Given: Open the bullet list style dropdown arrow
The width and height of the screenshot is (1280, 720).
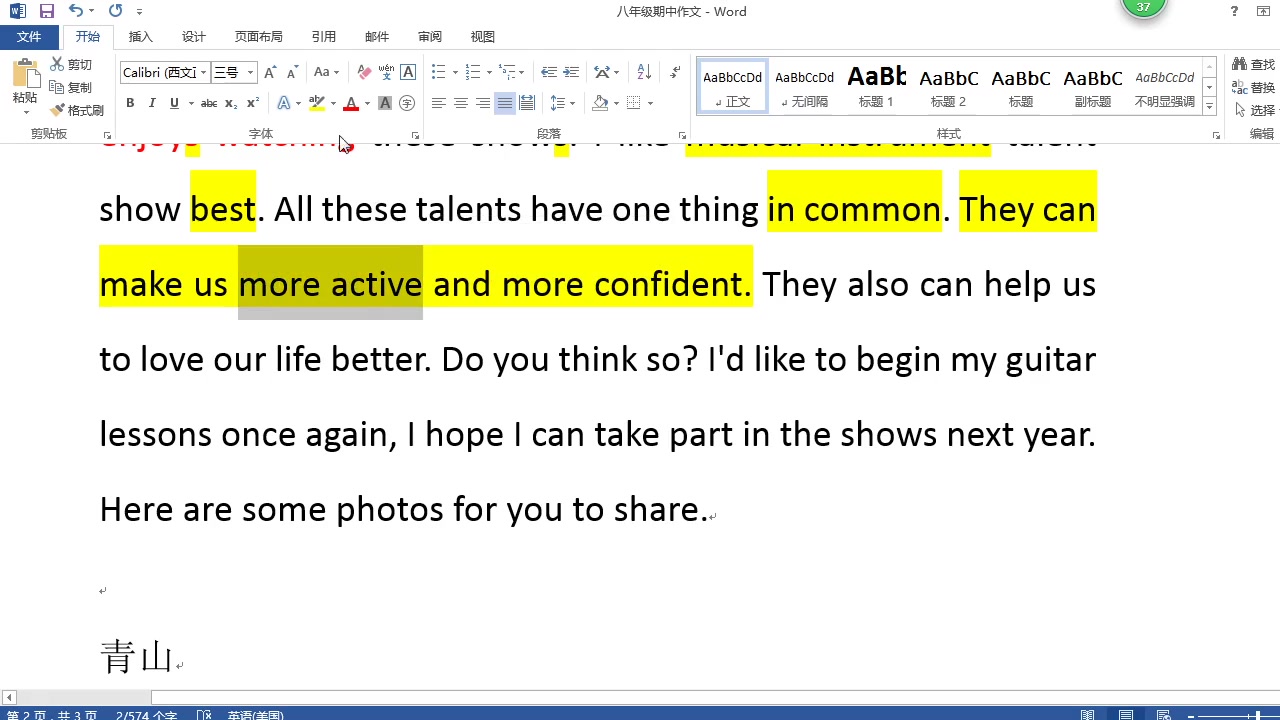Looking at the screenshot, I should (x=455, y=72).
